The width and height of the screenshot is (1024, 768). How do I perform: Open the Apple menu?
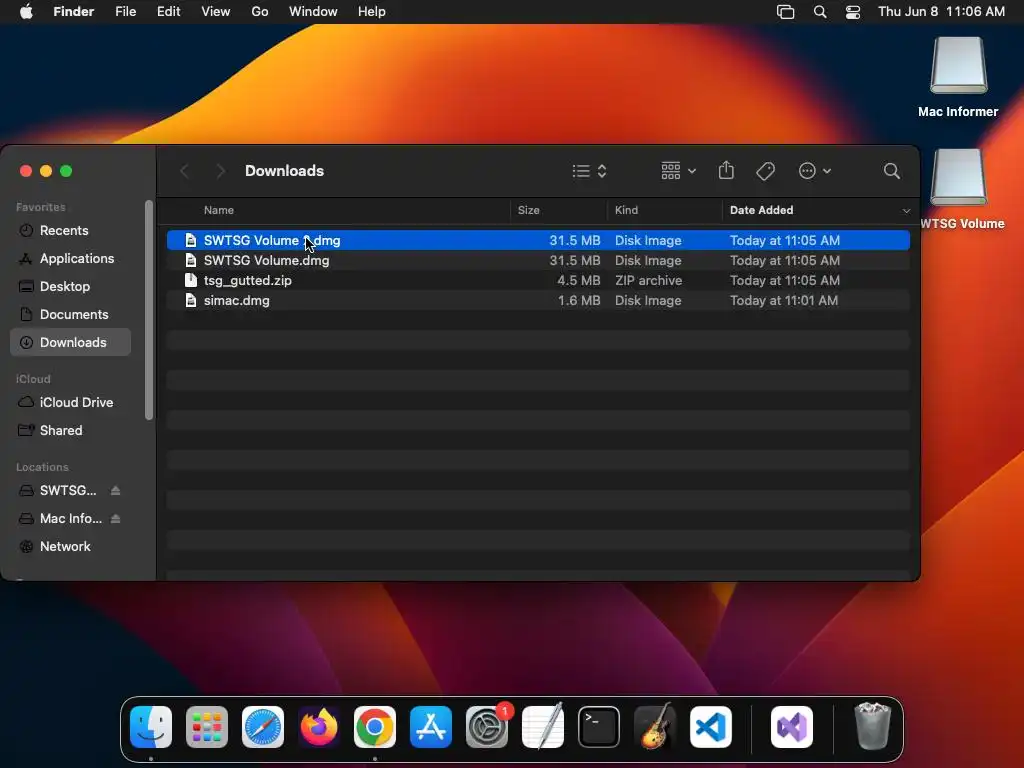tap(26, 12)
